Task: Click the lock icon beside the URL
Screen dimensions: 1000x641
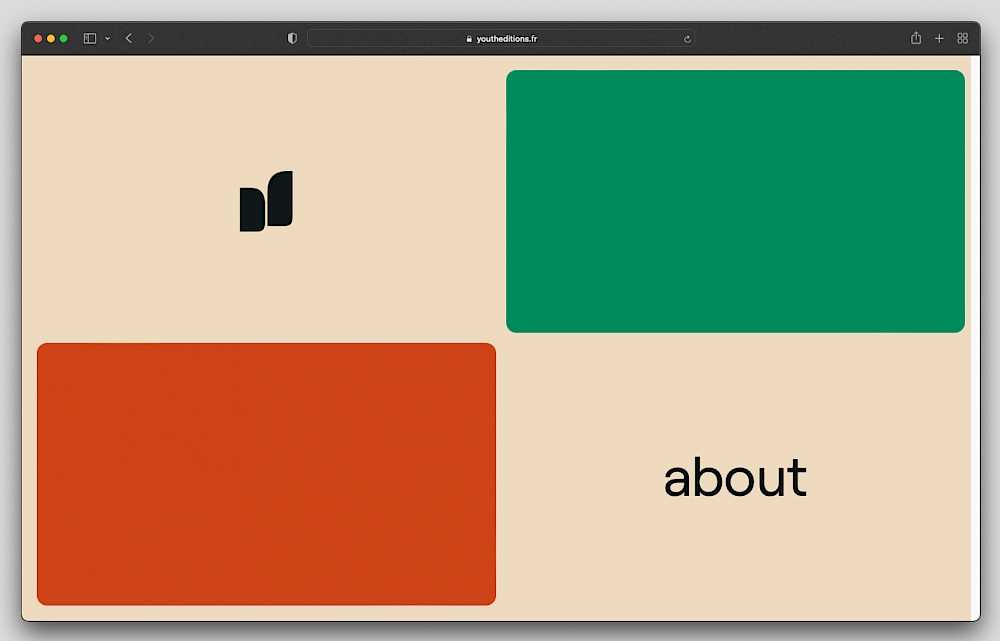Action: click(x=469, y=39)
